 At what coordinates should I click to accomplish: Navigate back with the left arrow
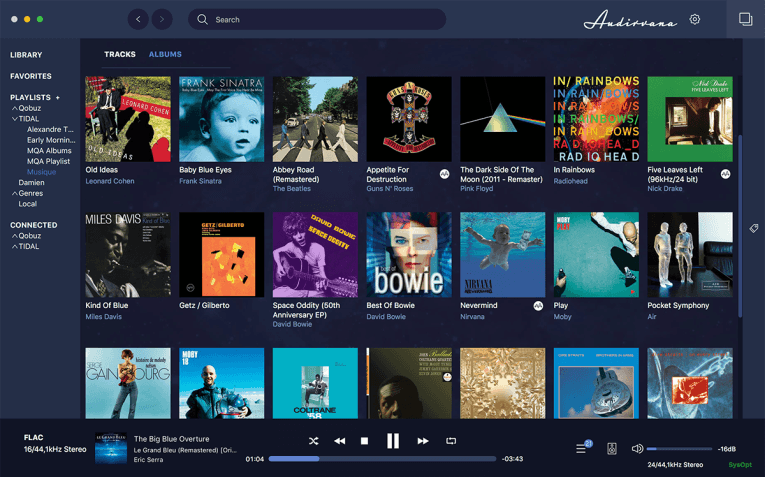coord(138,19)
